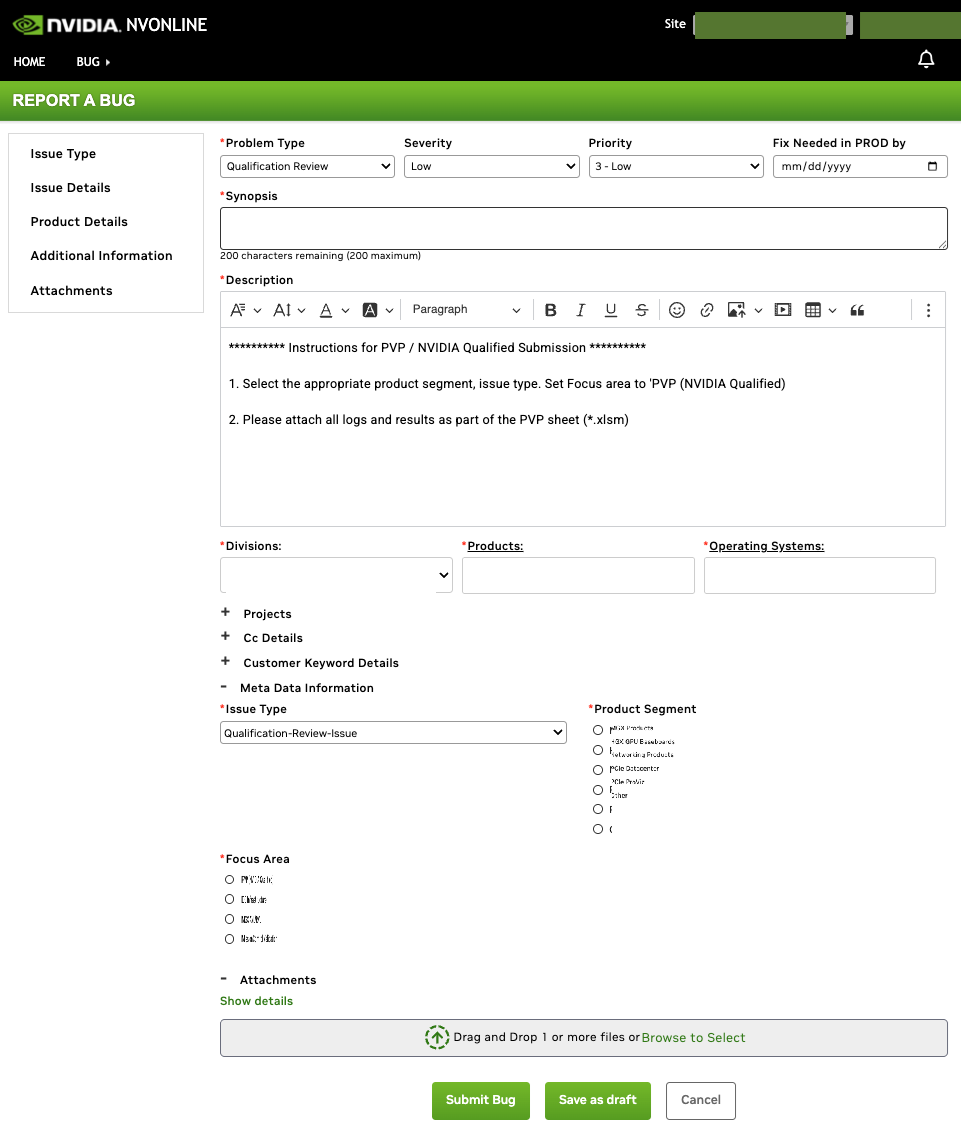Image resolution: width=961 pixels, height=1126 pixels.
Task: Select the second Product Segment radio button
Action: click(x=598, y=750)
